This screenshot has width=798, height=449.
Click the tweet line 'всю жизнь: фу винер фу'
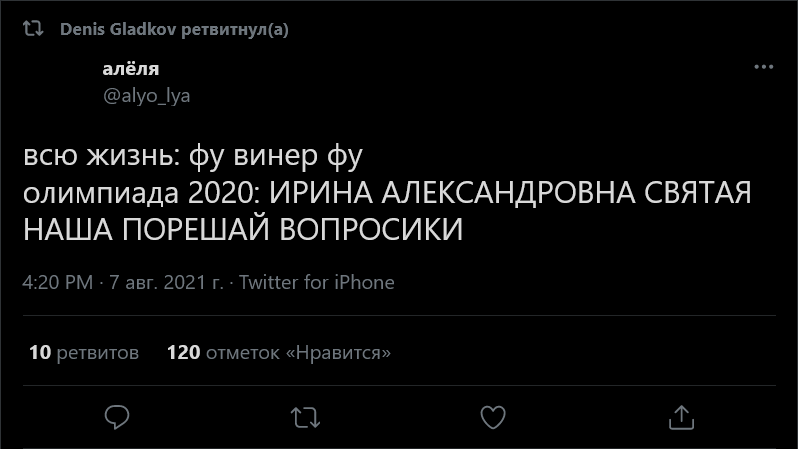190,158
